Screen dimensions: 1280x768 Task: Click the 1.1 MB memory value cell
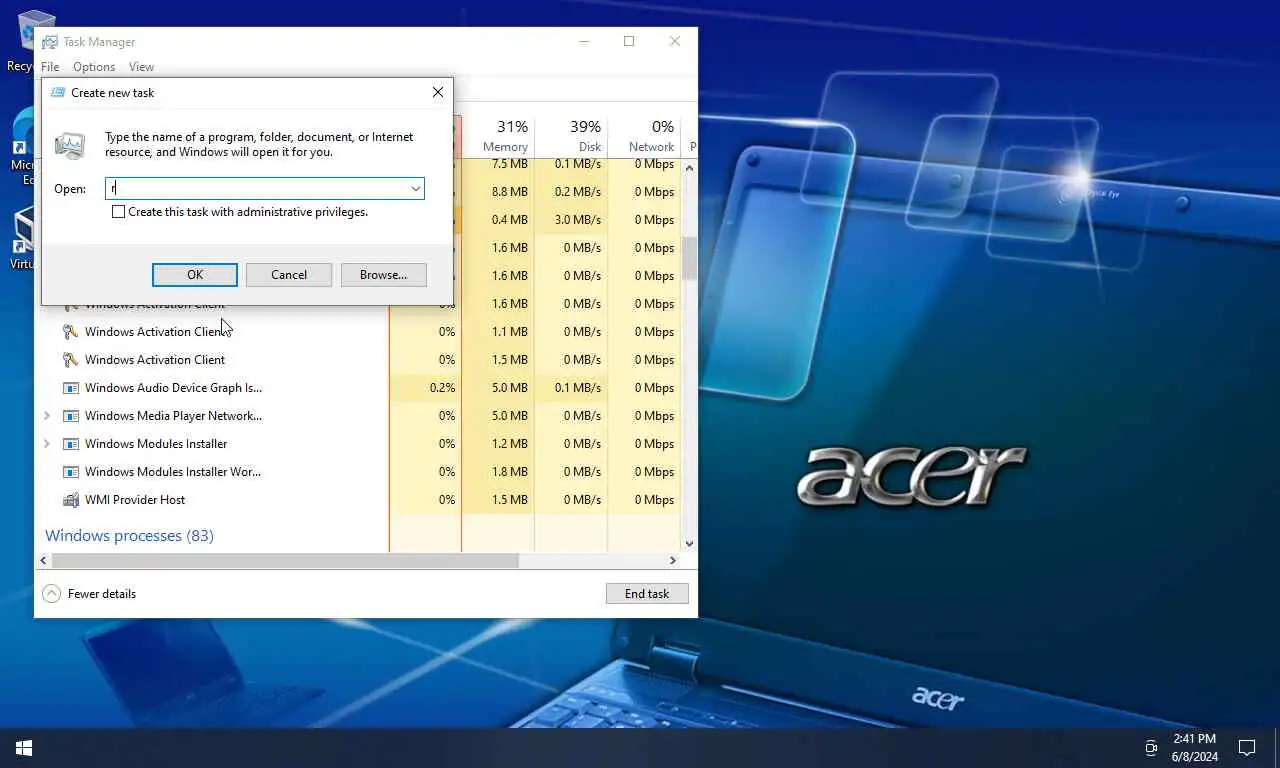[498, 331]
